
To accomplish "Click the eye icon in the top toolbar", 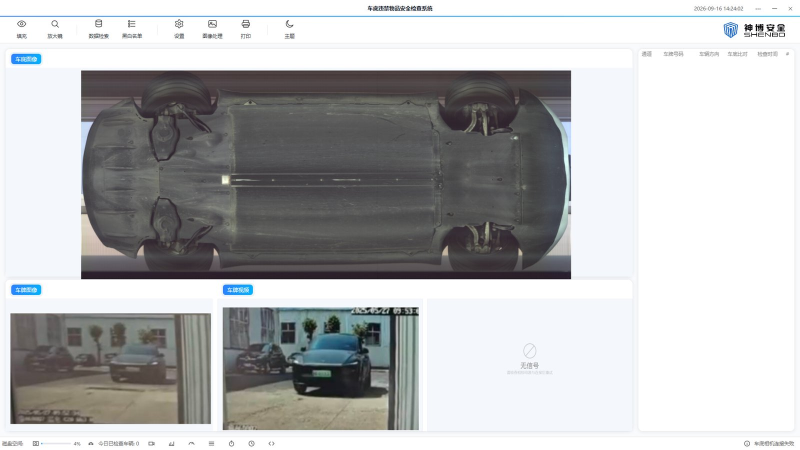I will 21,24.
